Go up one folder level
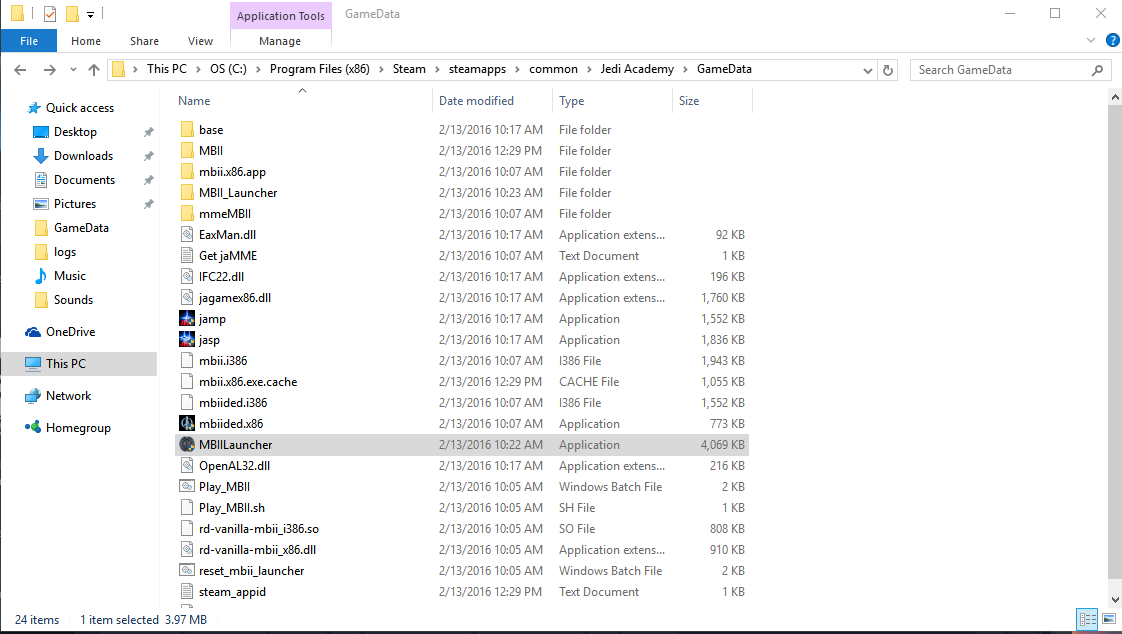This screenshot has width=1122, height=634. coord(94,69)
